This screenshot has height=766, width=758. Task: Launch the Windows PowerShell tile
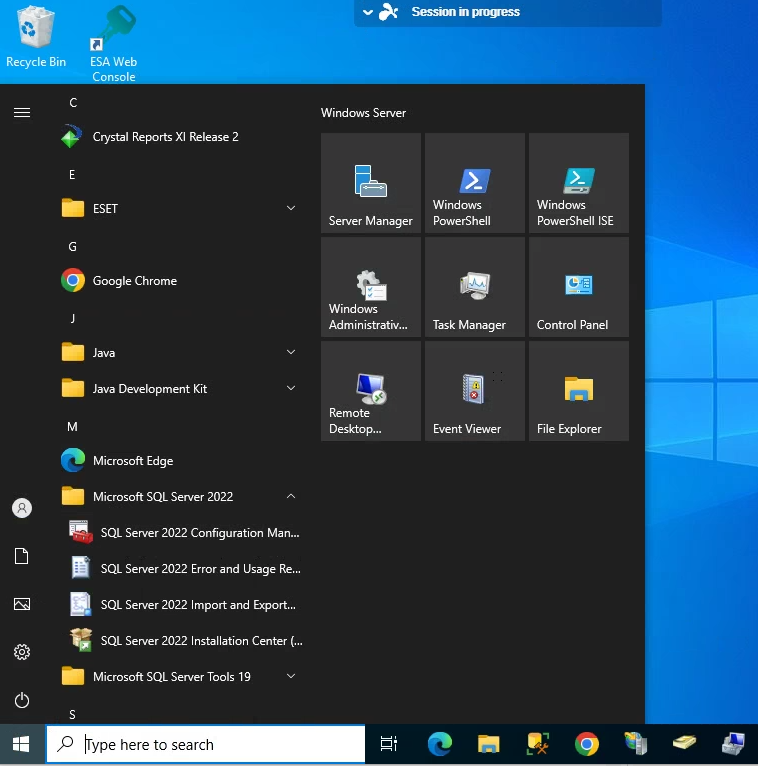click(475, 183)
